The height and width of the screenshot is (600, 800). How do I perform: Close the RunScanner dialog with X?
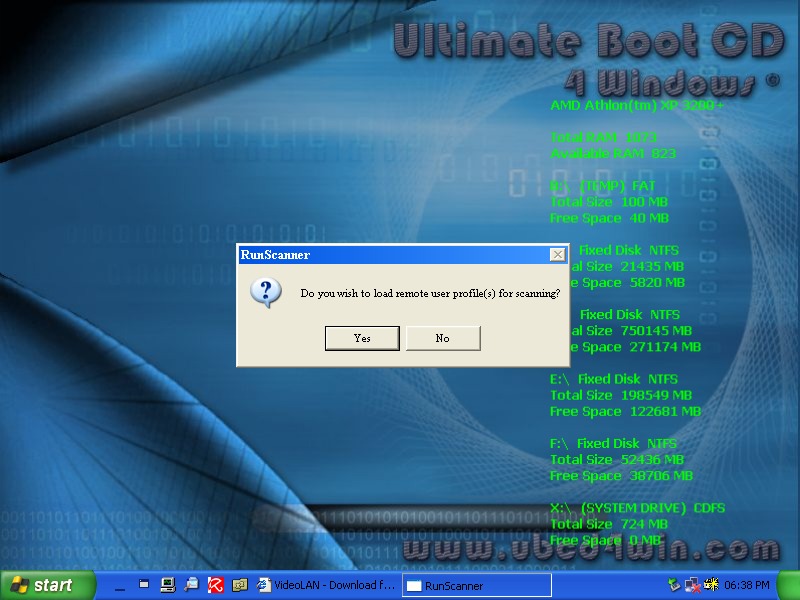pyautogui.click(x=557, y=255)
